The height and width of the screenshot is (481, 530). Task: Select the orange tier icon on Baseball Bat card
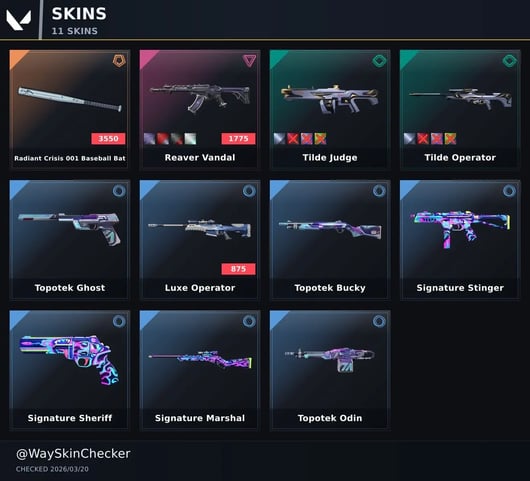pyautogui.click(x=119, y=61)
